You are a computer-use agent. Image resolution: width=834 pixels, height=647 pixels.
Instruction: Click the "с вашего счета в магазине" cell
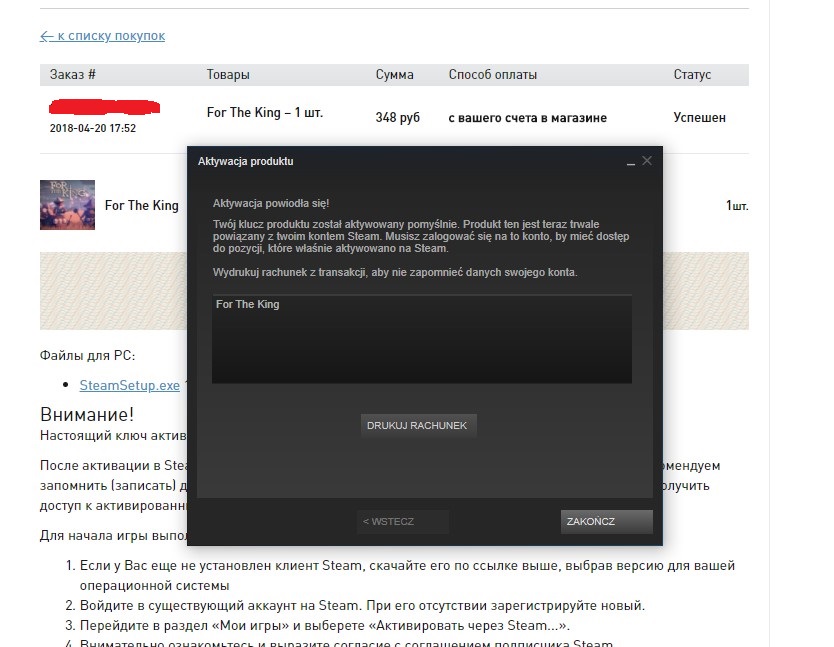coord(528,118)
